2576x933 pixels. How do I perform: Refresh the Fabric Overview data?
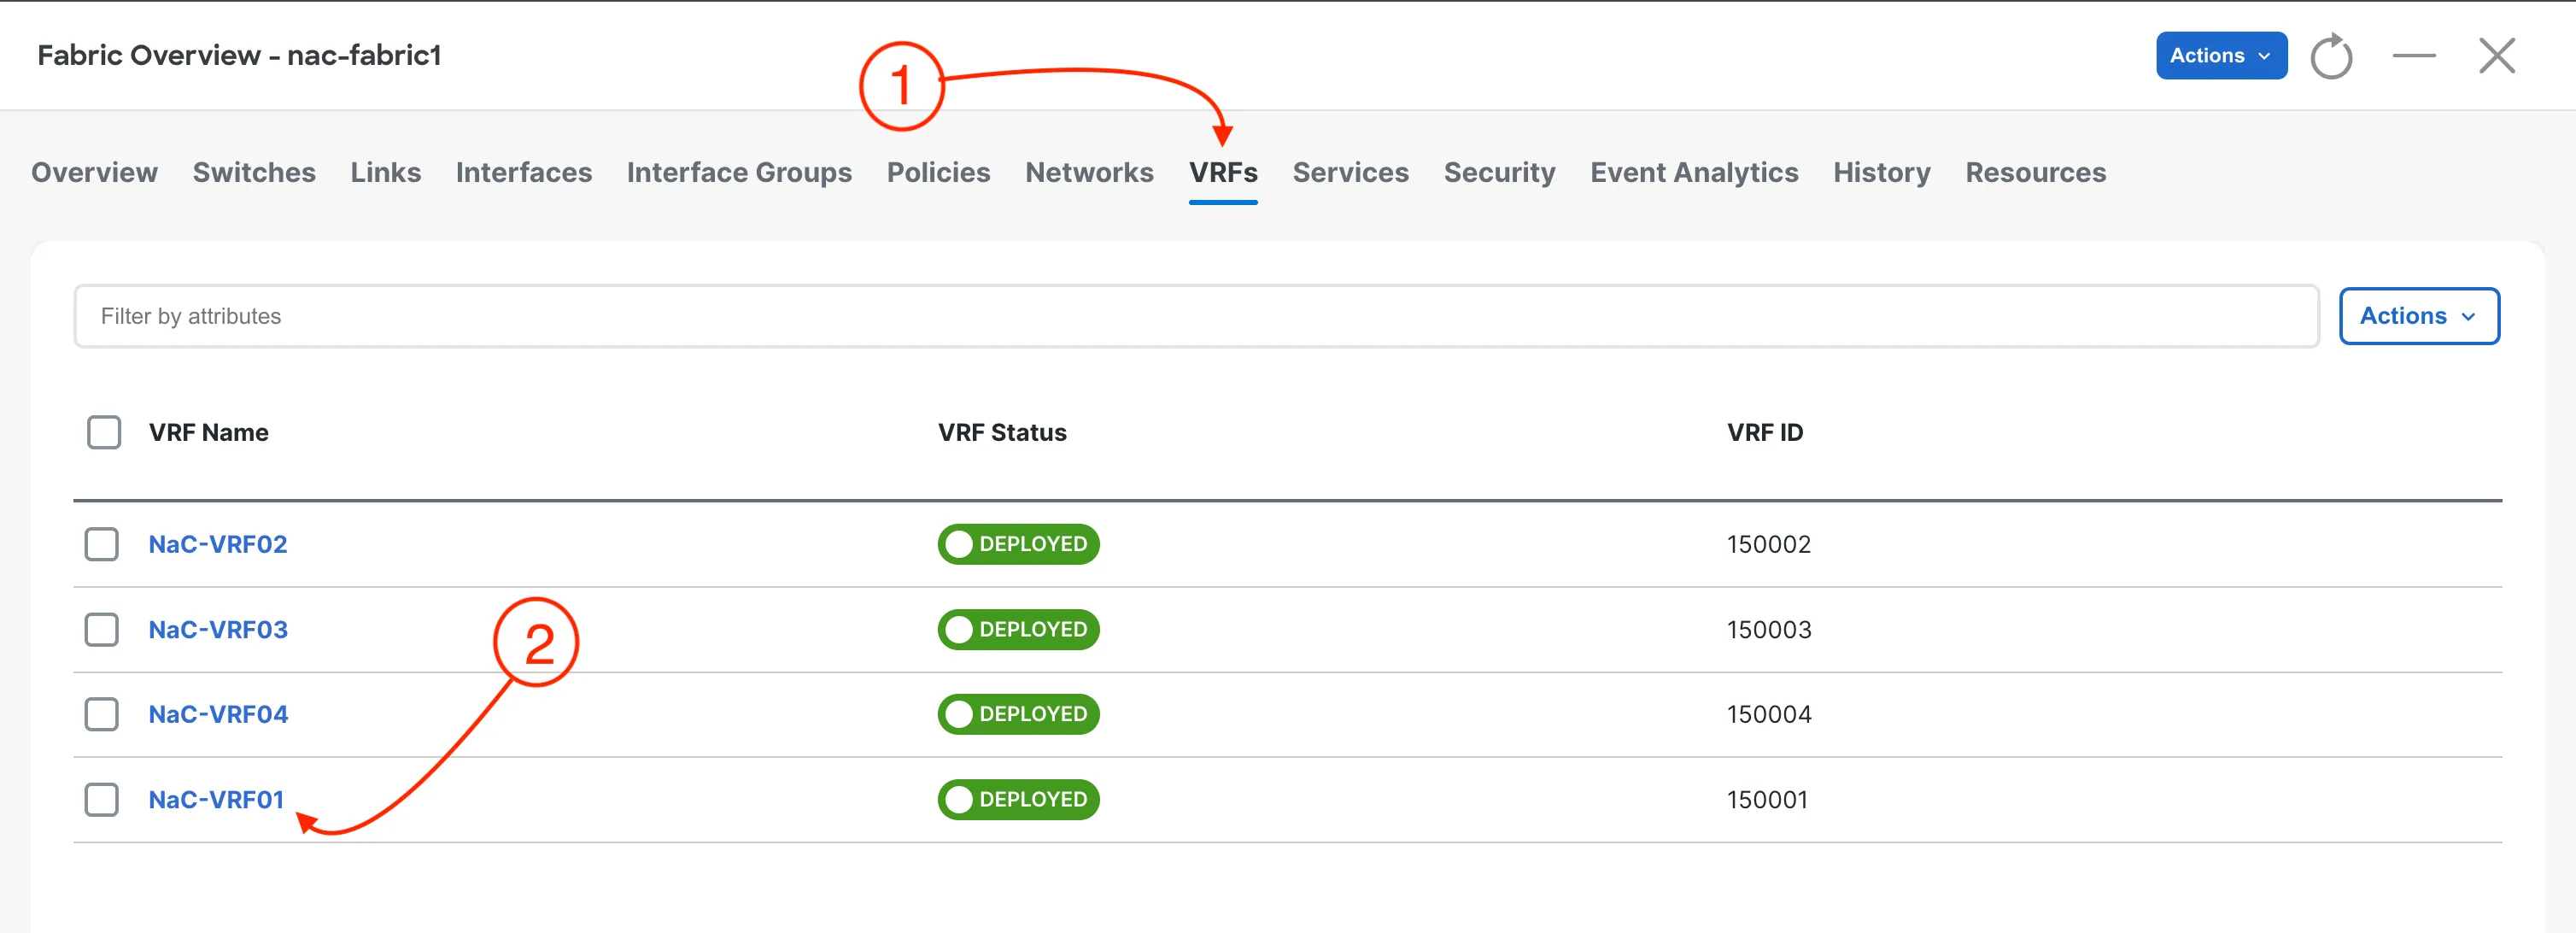(2332, 56)
